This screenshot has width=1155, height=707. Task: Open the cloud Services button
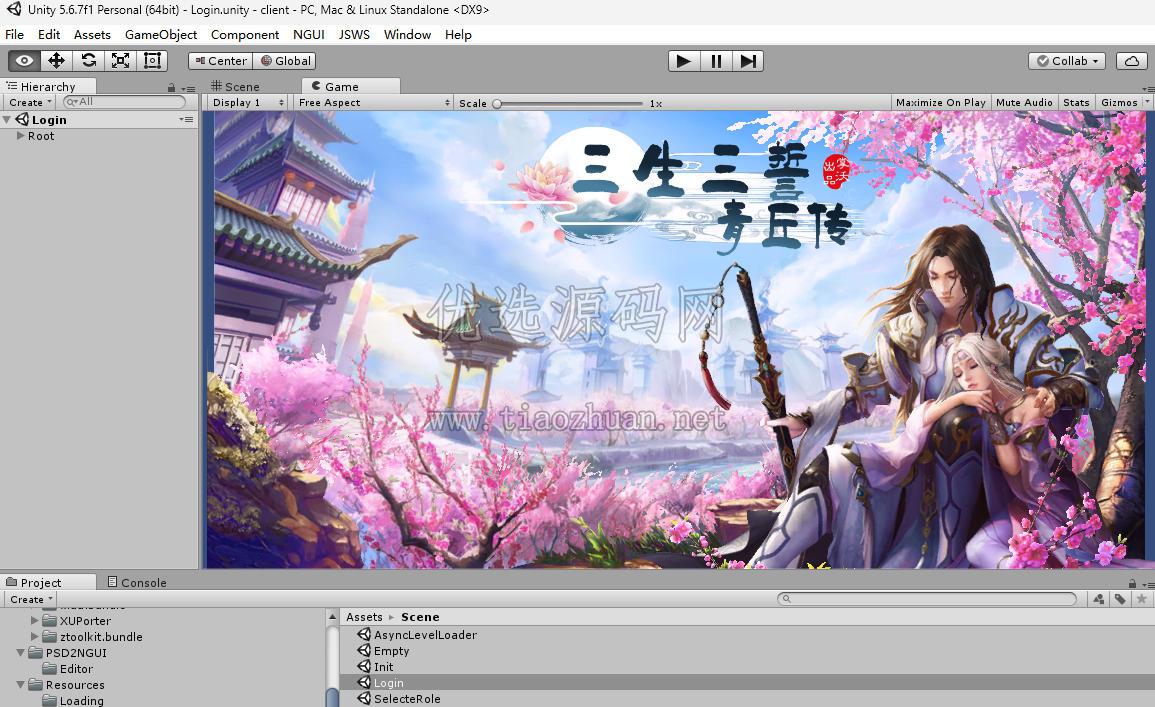click(x=1131, y=61)
